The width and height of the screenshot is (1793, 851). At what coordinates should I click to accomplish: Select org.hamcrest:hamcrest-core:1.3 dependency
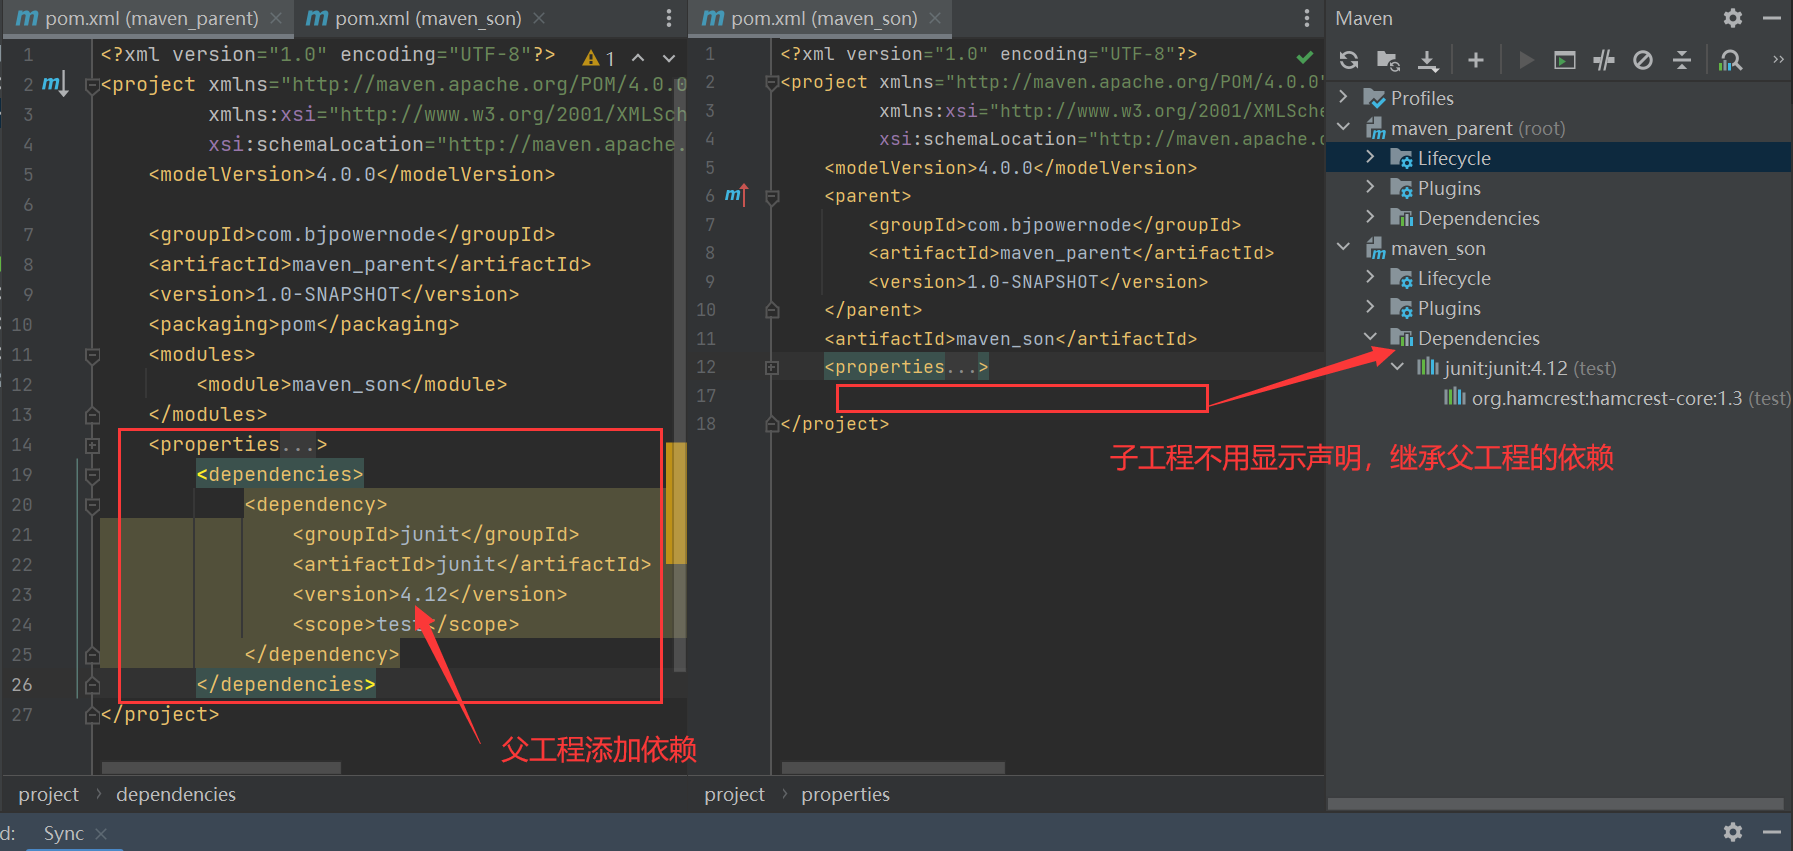point(1617,398)
